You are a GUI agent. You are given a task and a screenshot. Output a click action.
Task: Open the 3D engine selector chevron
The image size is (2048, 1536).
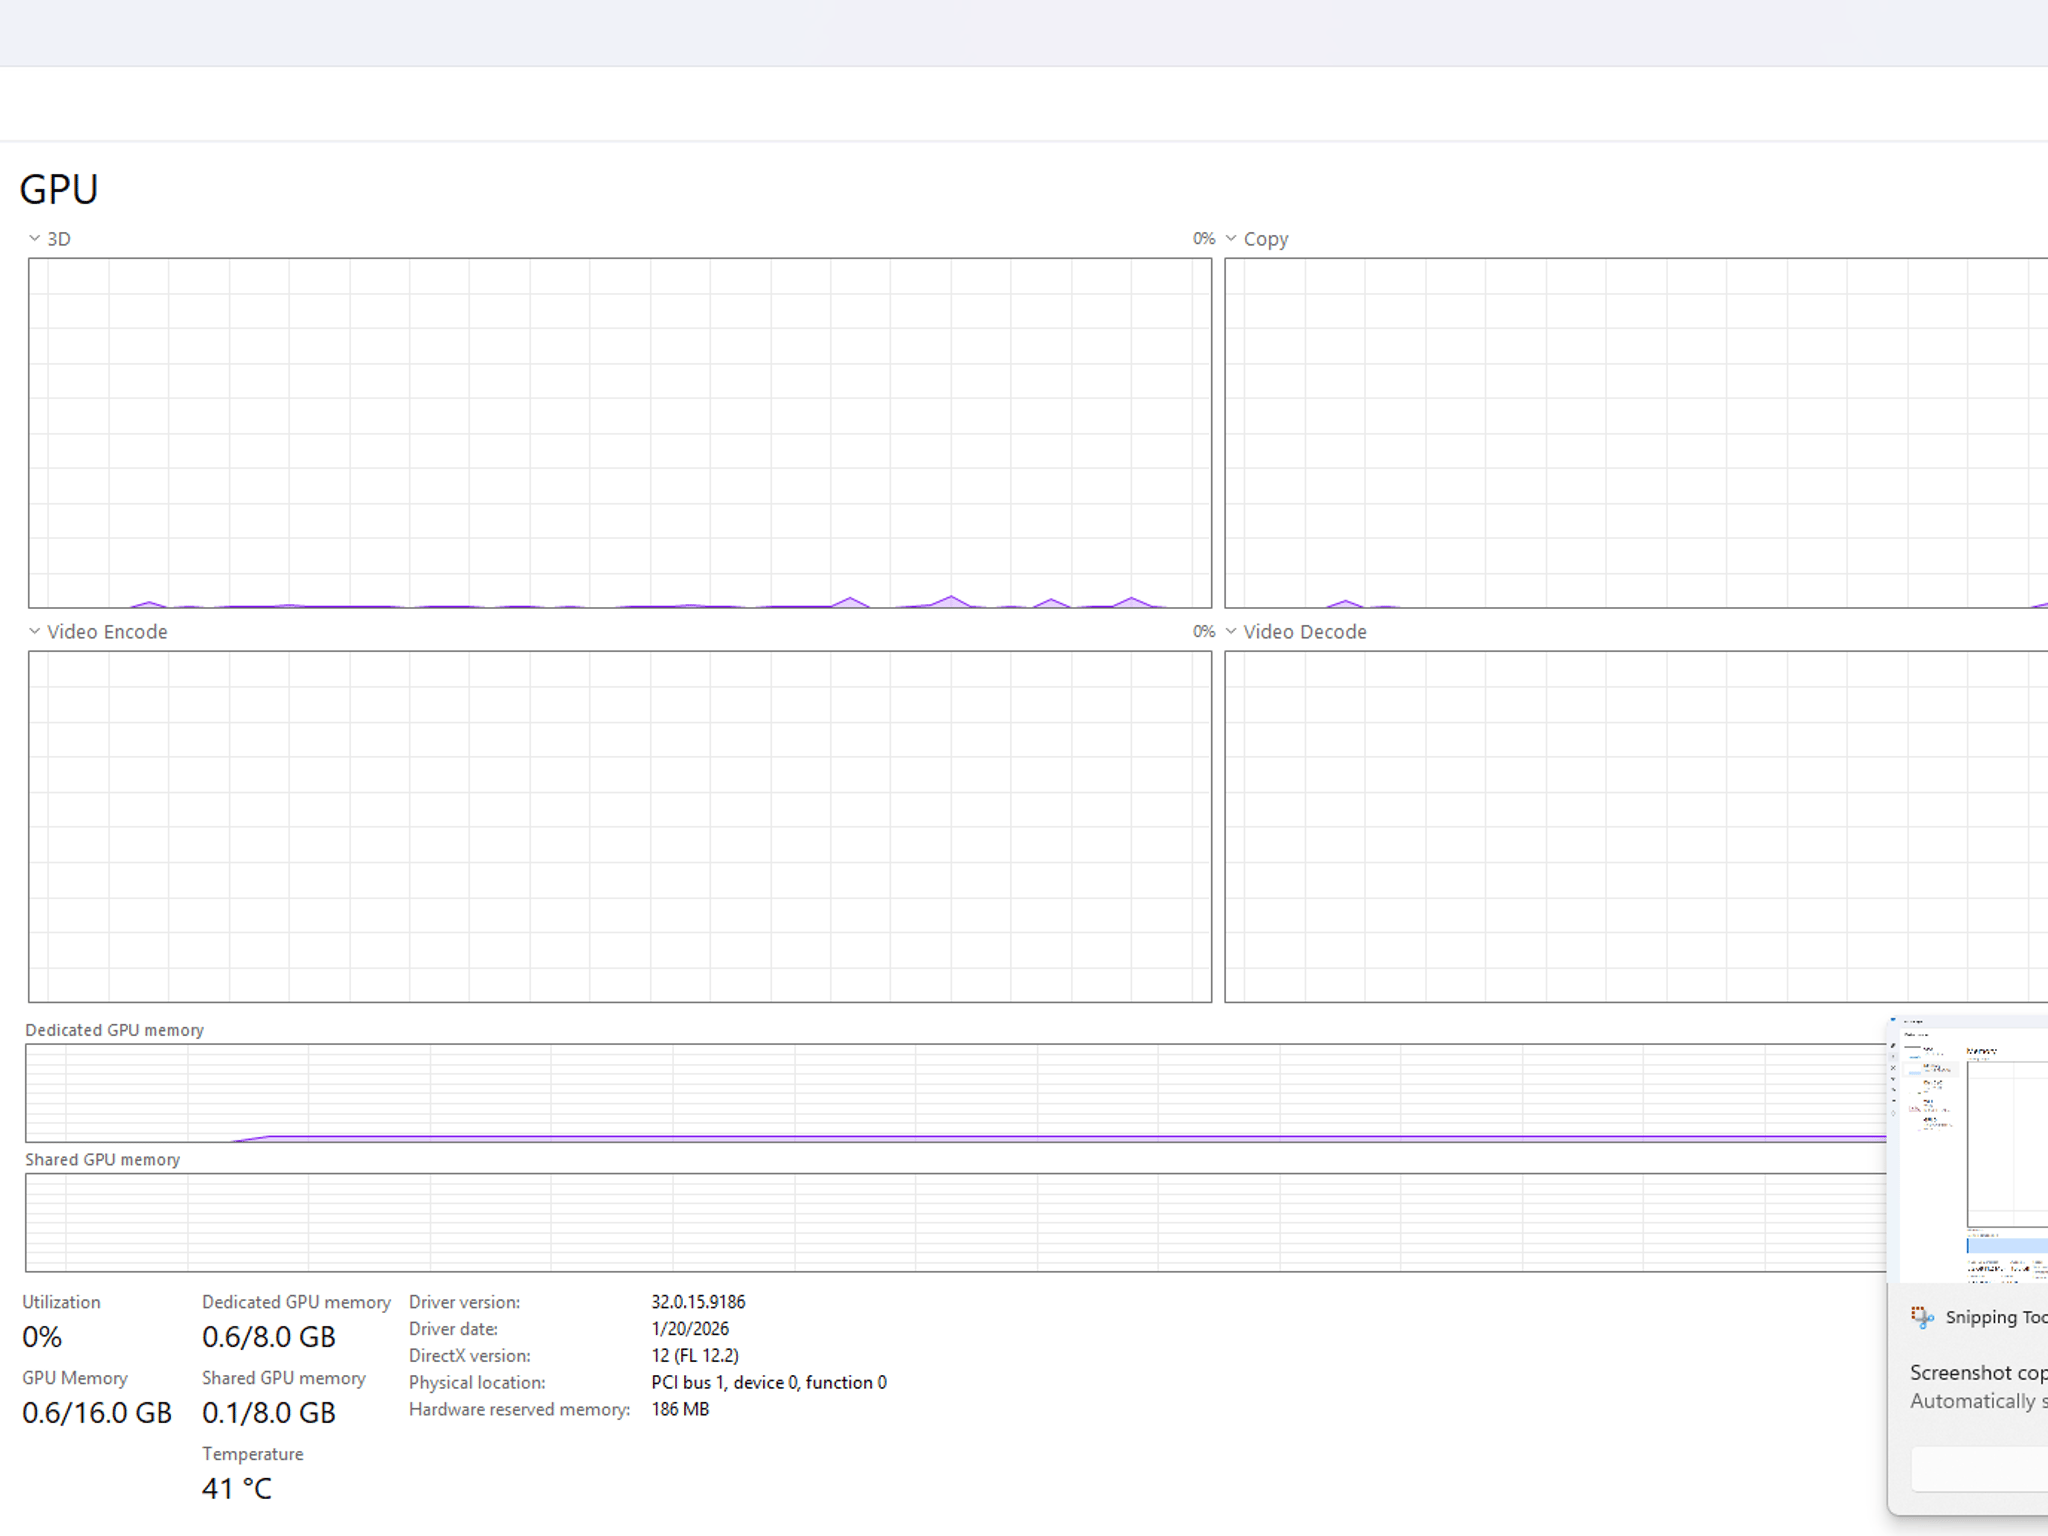(x=34, y=239)
